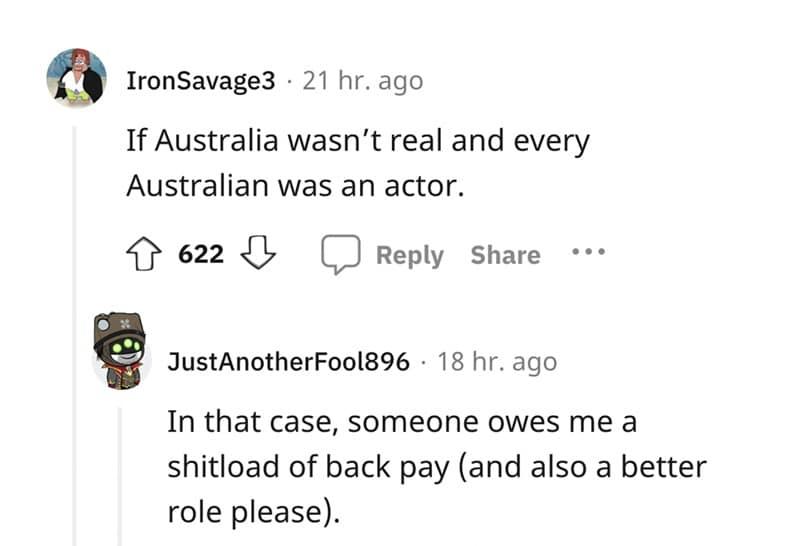Viewport: 800px width, 546px height.
Task: Open JustAnotherFool896's username link
Action: point(288,361)
